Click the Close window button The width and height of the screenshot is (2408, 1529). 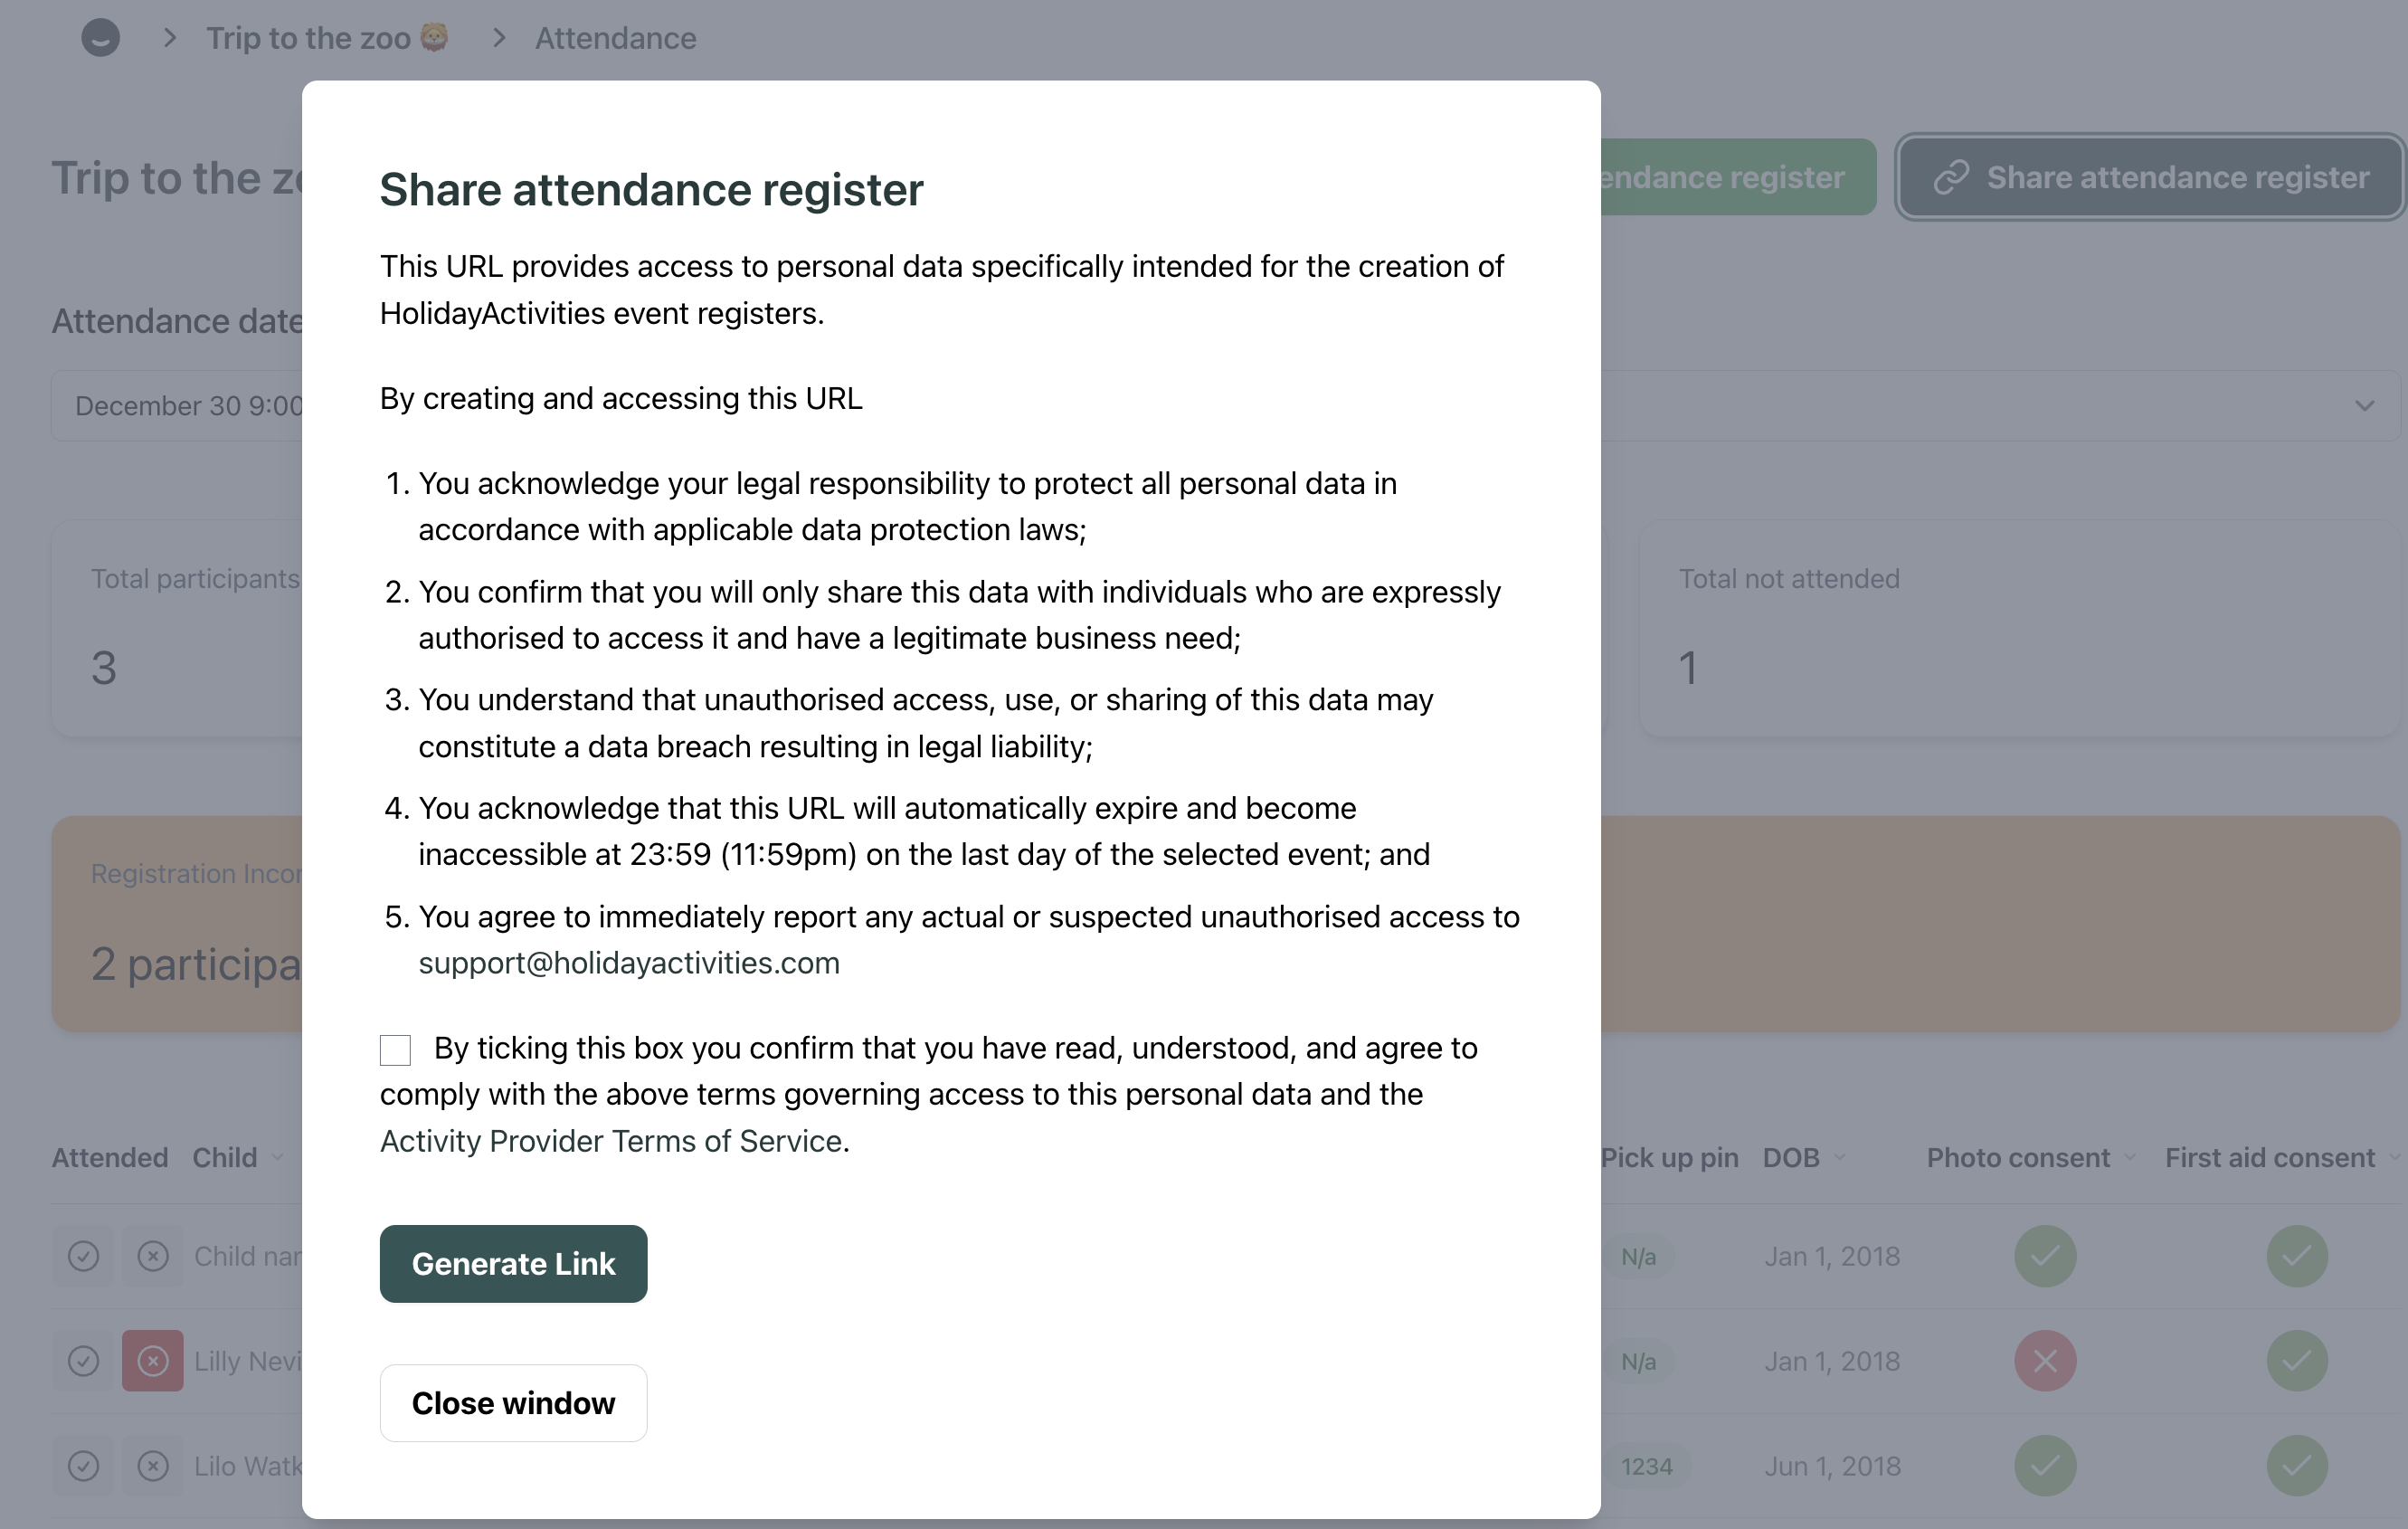pyautogui.click(x=513, y=1403)
